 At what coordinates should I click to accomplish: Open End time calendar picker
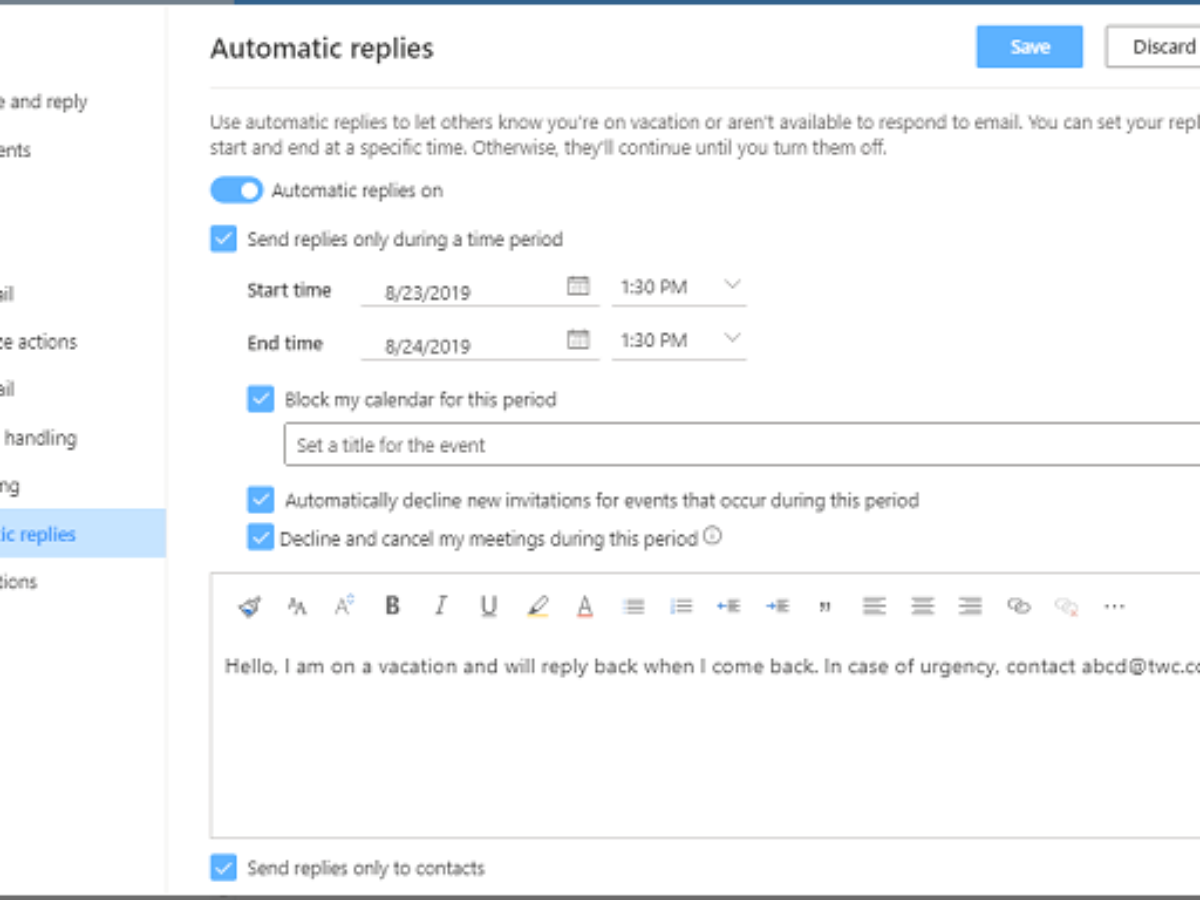pyautogui.click(x=578, y=339)
